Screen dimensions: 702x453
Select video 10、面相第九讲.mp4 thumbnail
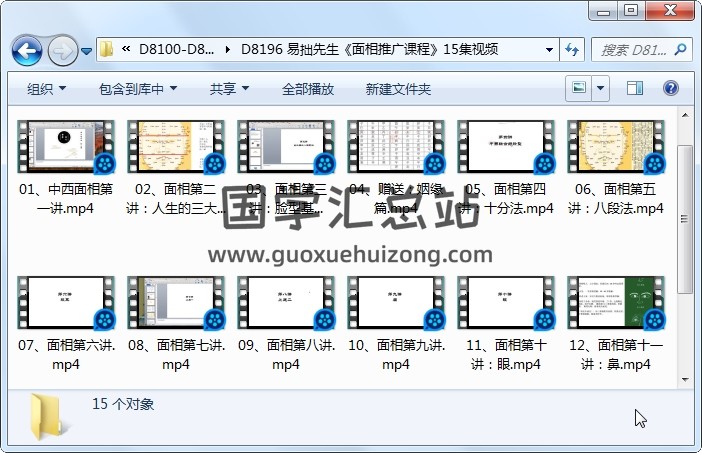tap(396, 303)
